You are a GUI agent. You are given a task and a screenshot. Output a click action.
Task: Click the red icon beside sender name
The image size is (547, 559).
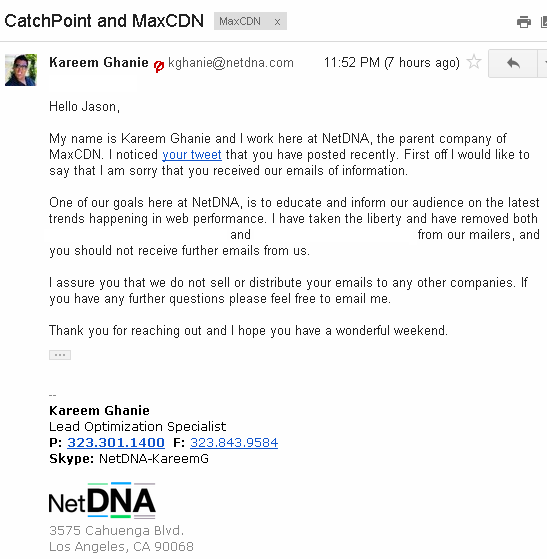coord(159,66)
